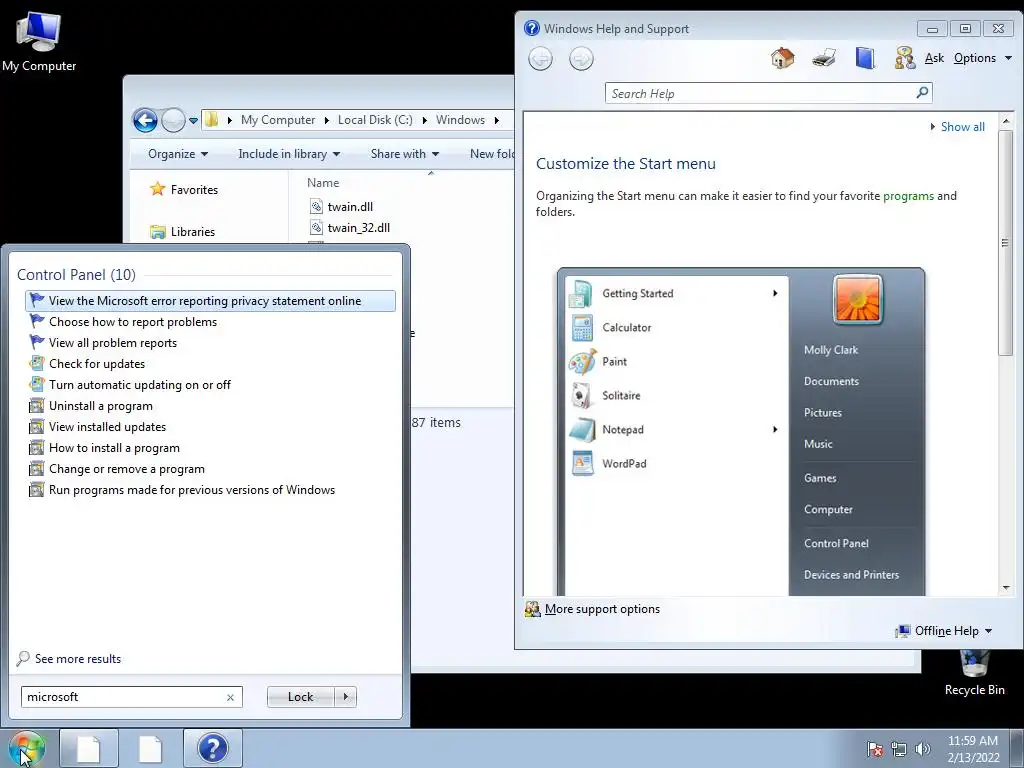
Task: Select How to install a program
Action: tap(210, 448)
